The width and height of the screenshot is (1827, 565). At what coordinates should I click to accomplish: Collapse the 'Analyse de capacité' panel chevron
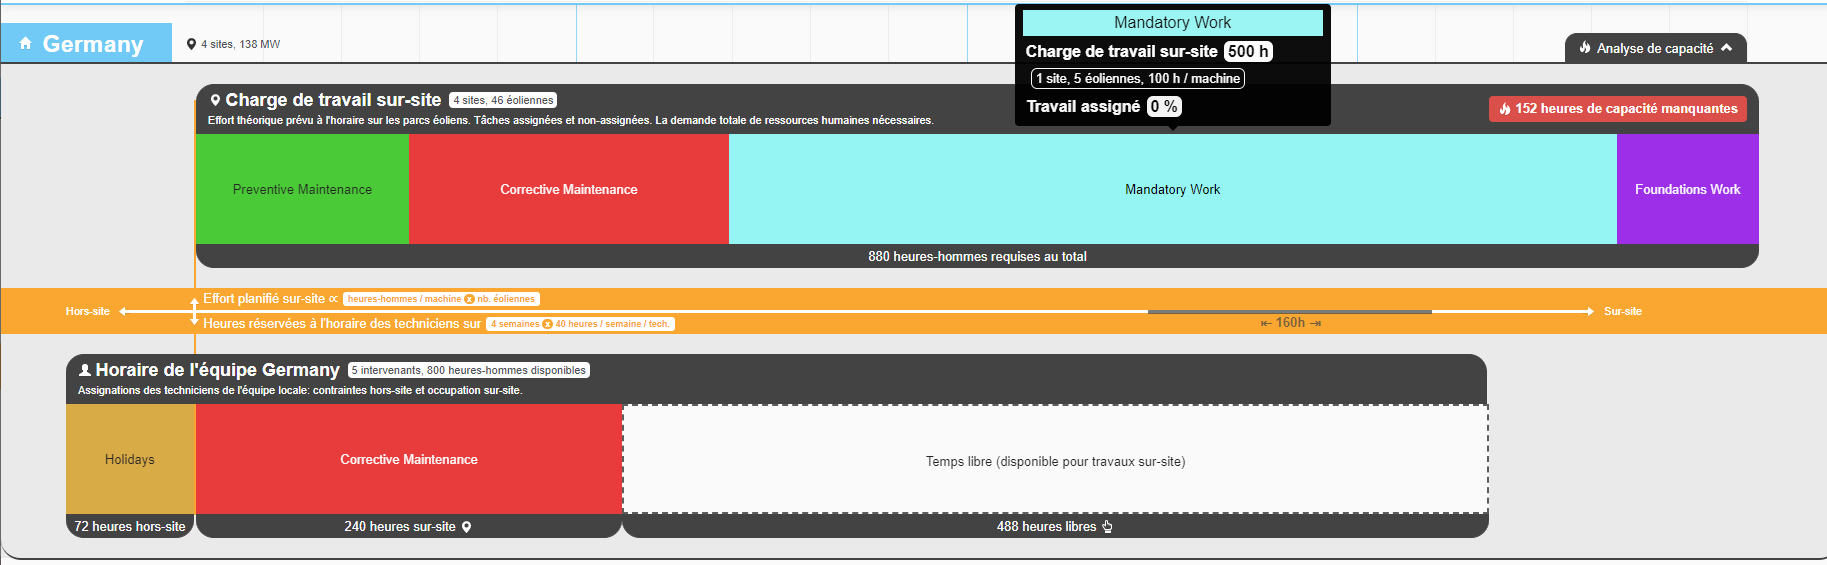pos(1726,48)
